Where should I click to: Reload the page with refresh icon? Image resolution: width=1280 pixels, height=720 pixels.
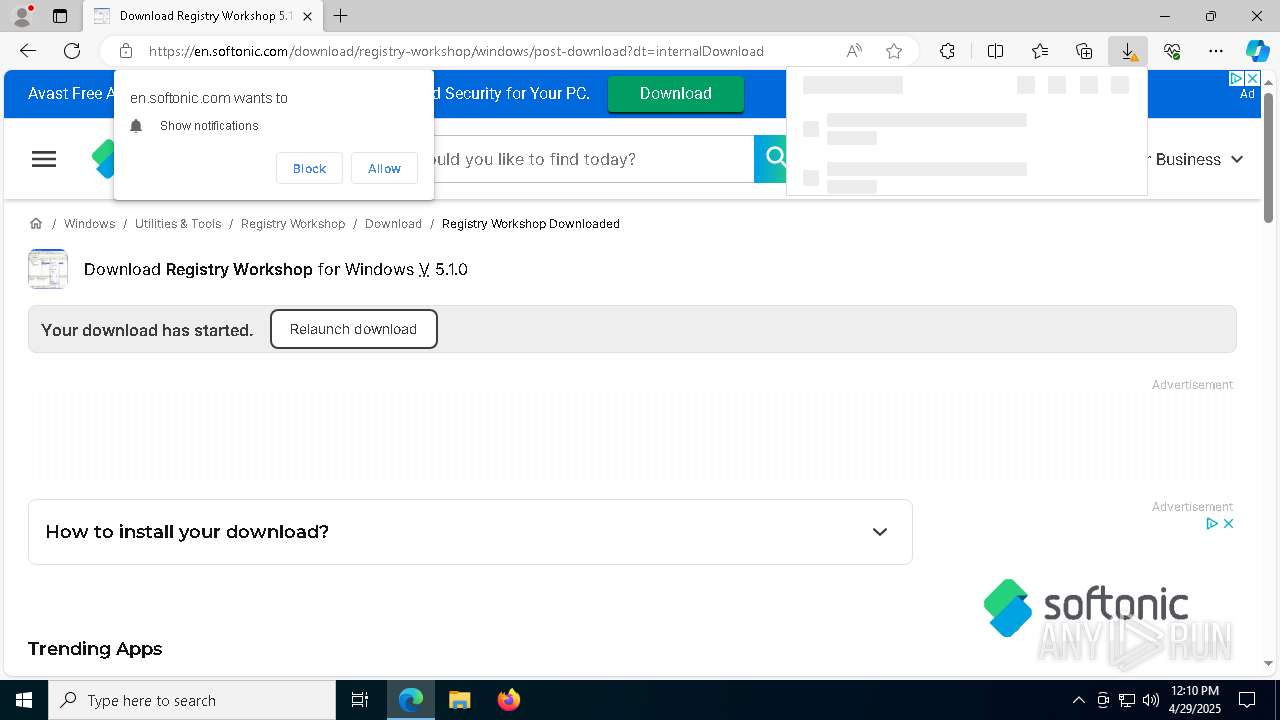pos(72,51)
